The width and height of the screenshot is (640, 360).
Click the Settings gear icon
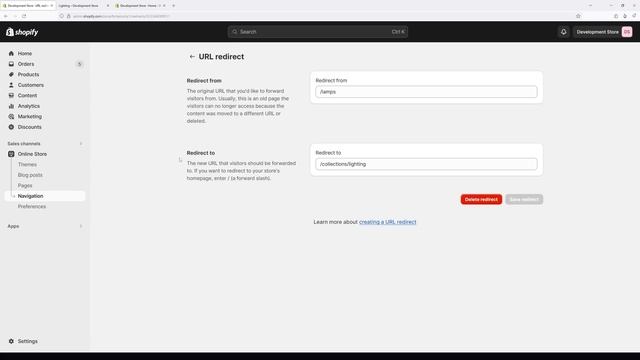point(11,341)
